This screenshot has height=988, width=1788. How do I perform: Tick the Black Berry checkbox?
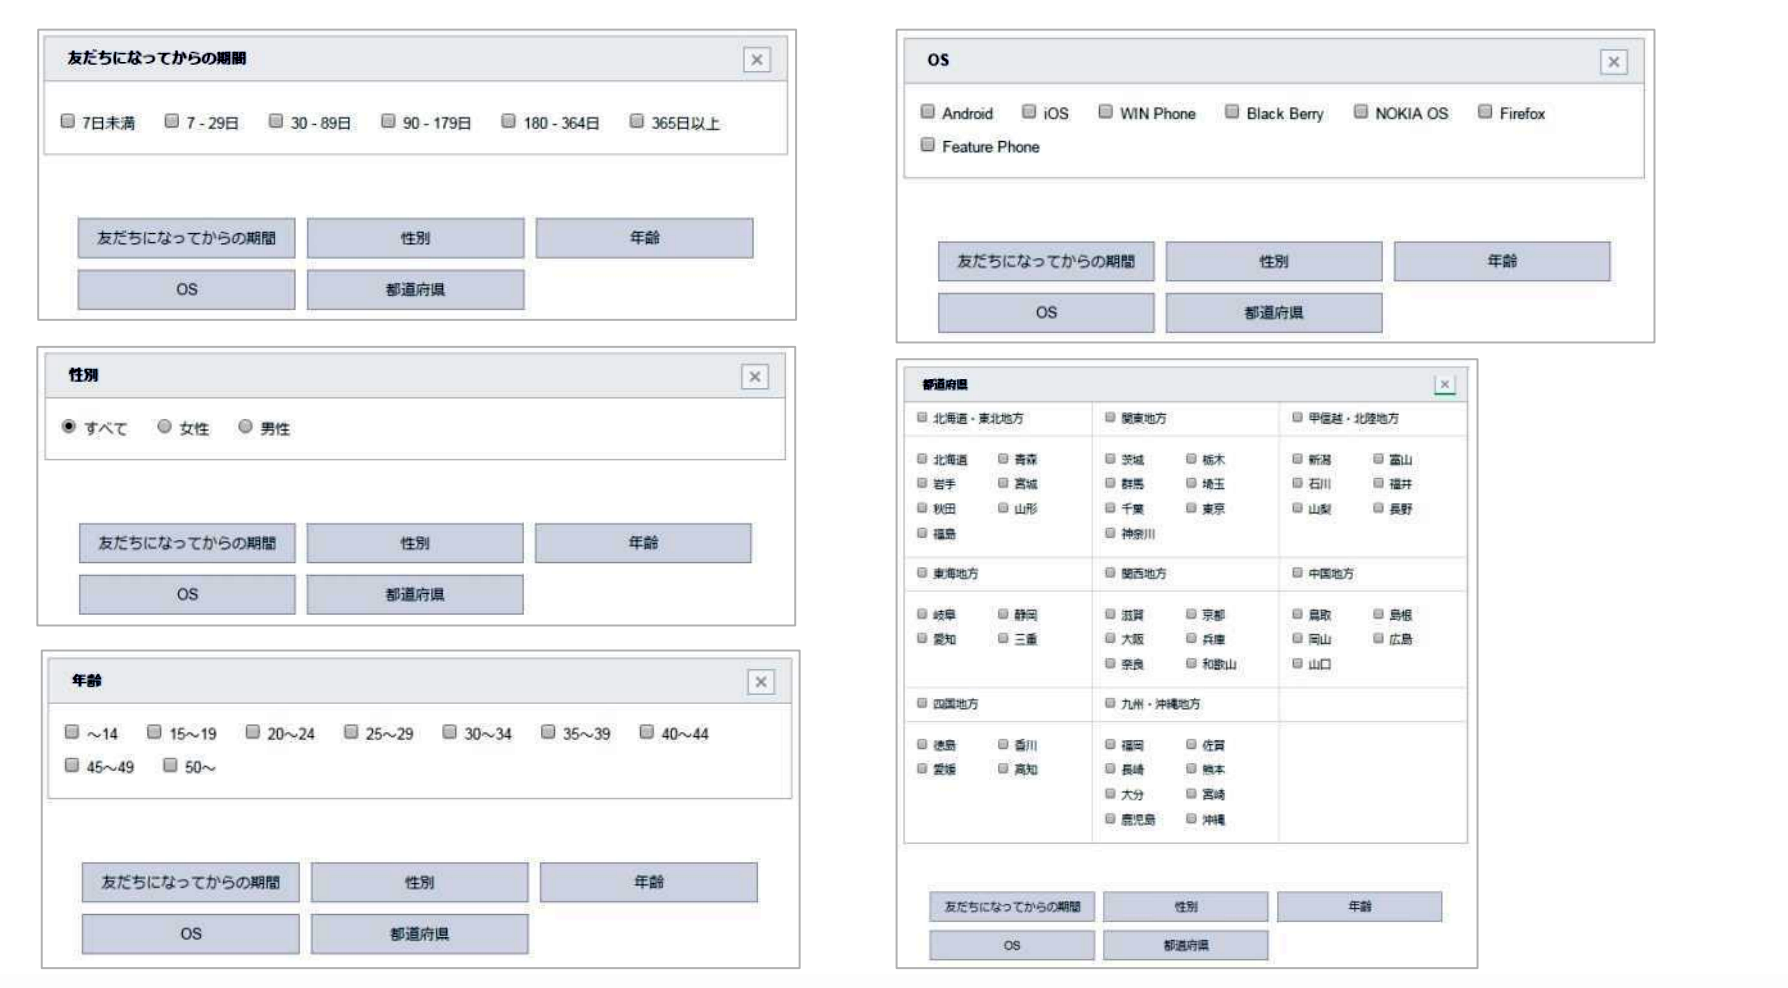point(1232,112)
